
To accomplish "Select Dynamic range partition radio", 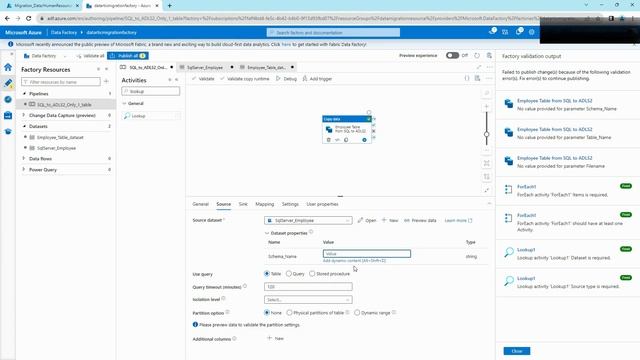I will coord(357,313).
